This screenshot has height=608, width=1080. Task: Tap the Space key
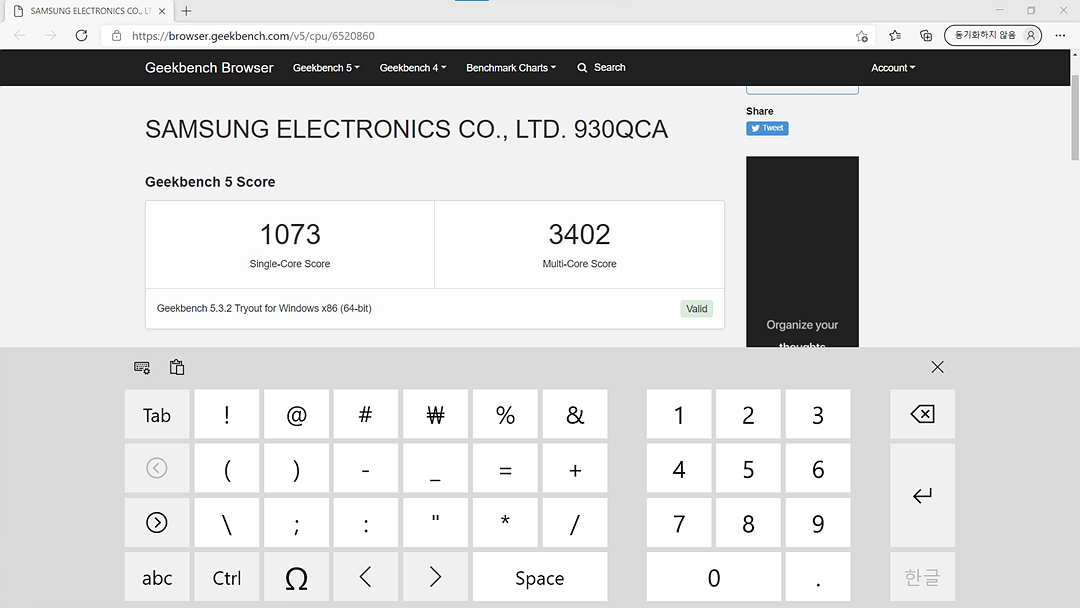click(540, 577)
